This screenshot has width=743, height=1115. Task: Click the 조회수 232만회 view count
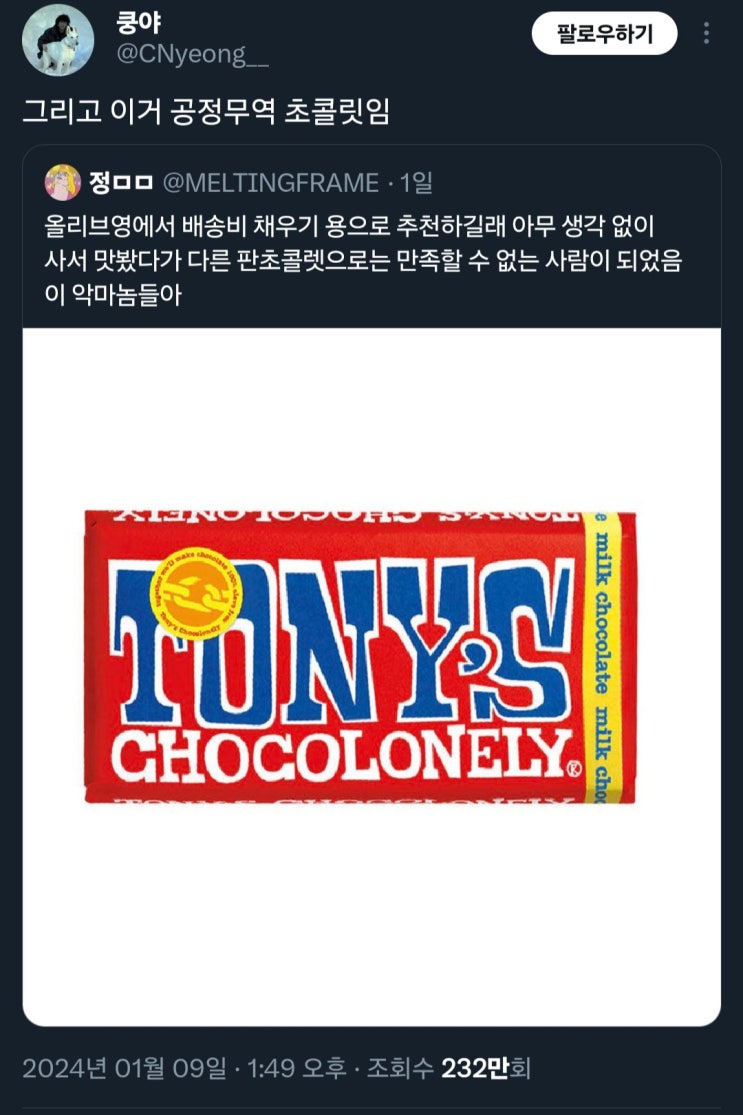pyautogui.click(x=449, y=1068)
